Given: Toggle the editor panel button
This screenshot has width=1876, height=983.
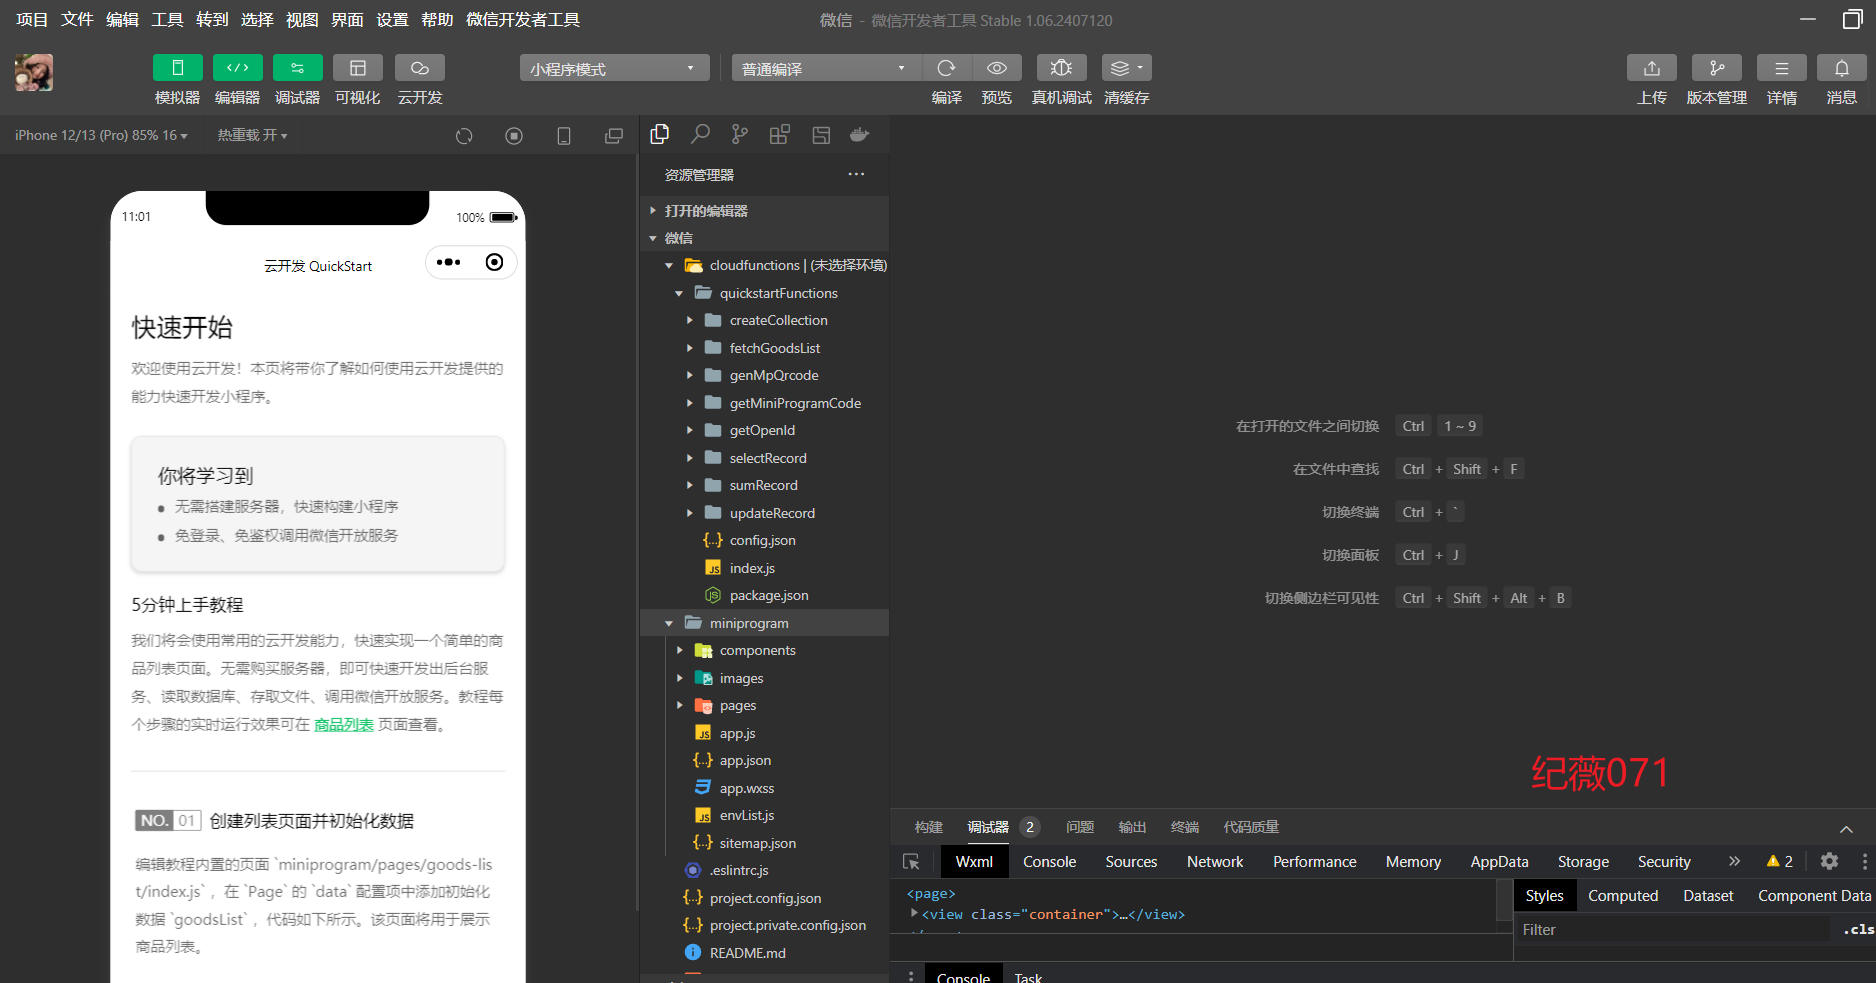Looking at the screenshot, I should [237, 68].
